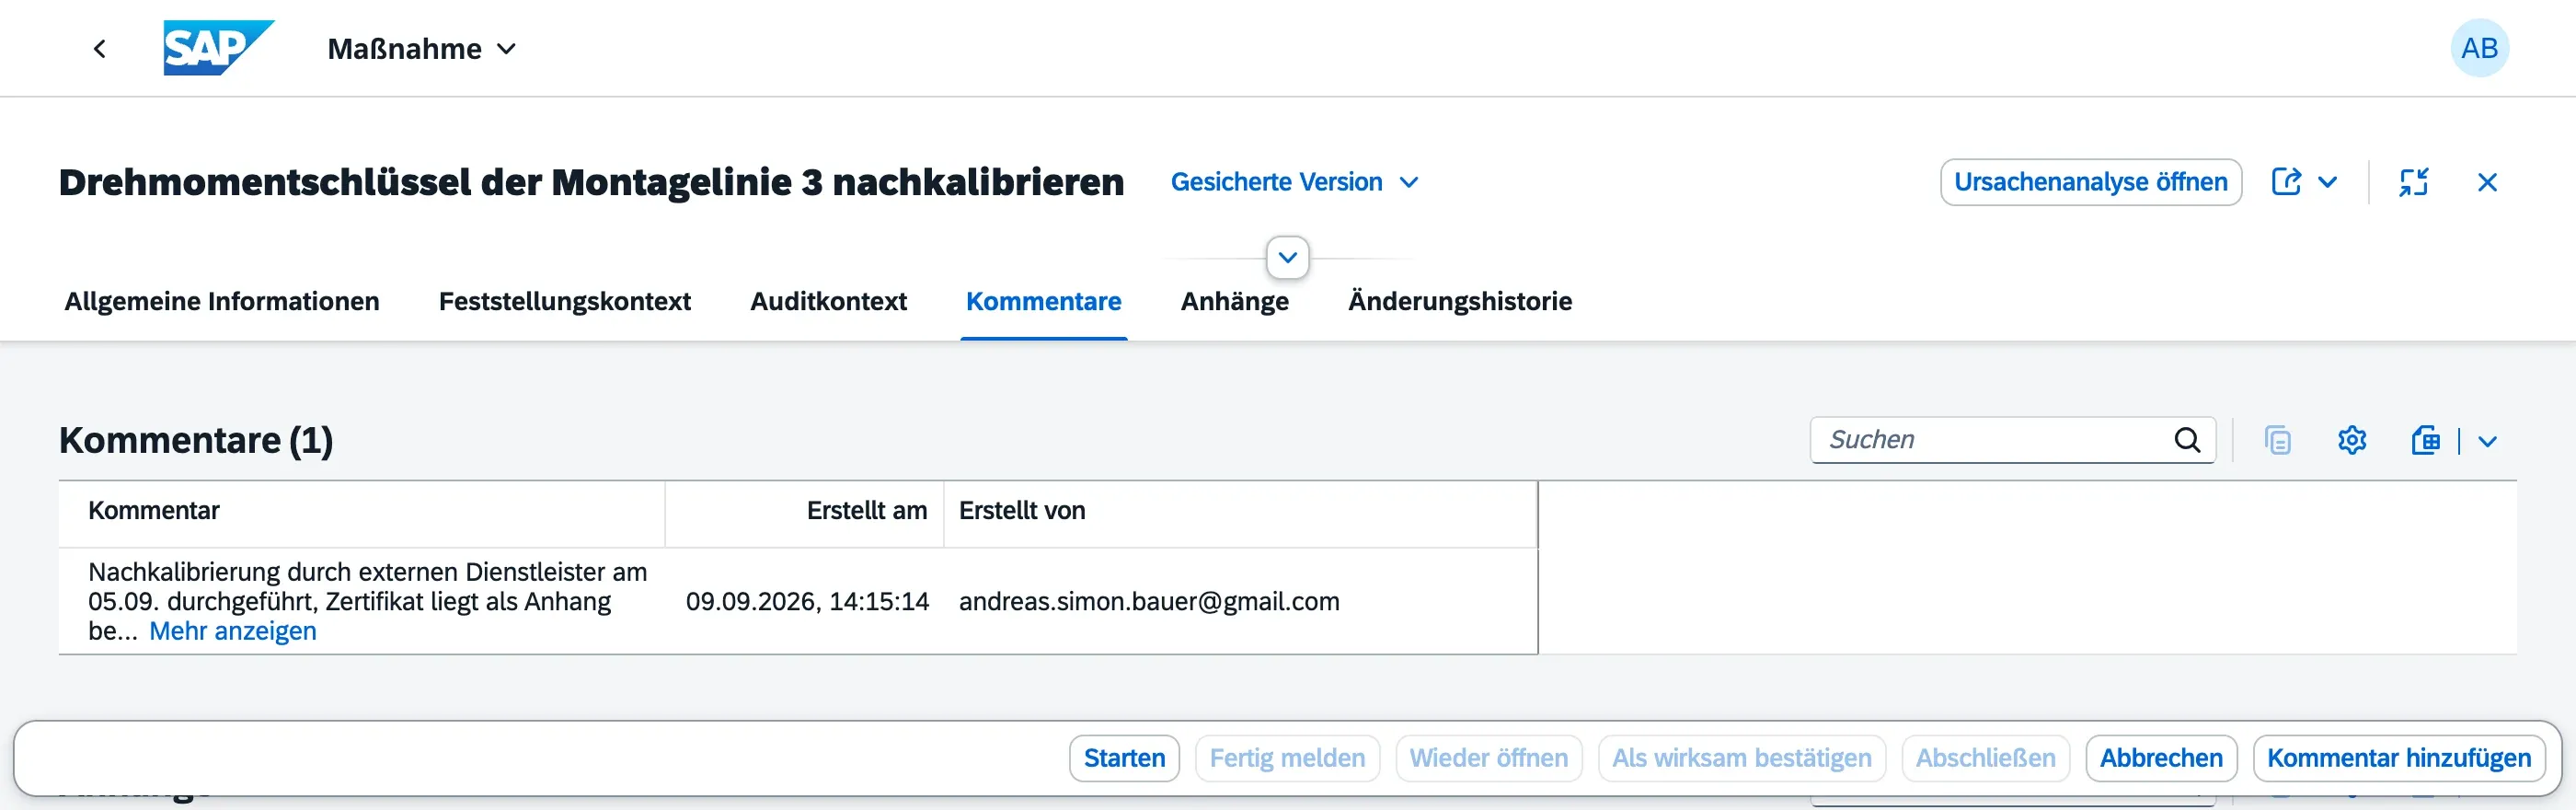Close the Maßnahme detail page
Viewport: 2576px width, 810px height.
2487,182
